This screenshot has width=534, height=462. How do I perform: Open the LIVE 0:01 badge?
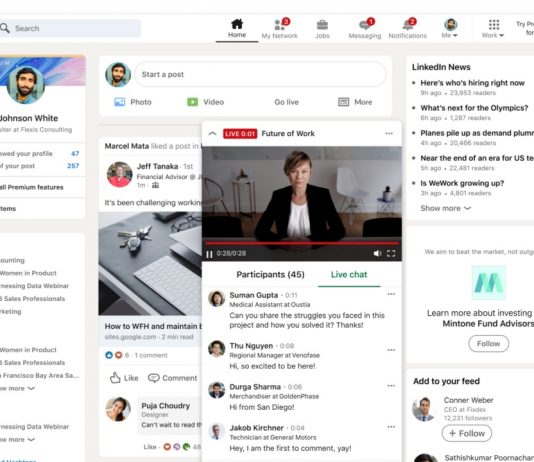[x=240, y=133]
